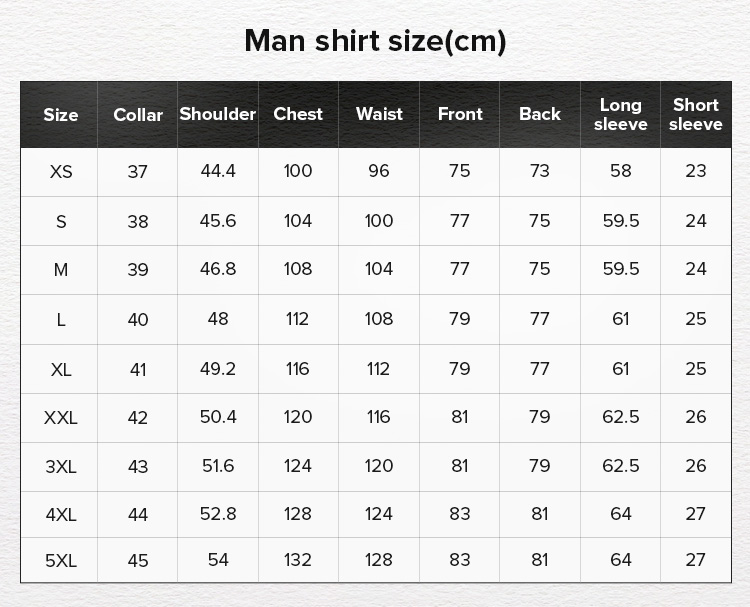750x607 pixels.
Task: Click the Collar column header
Action: [138, 115]
